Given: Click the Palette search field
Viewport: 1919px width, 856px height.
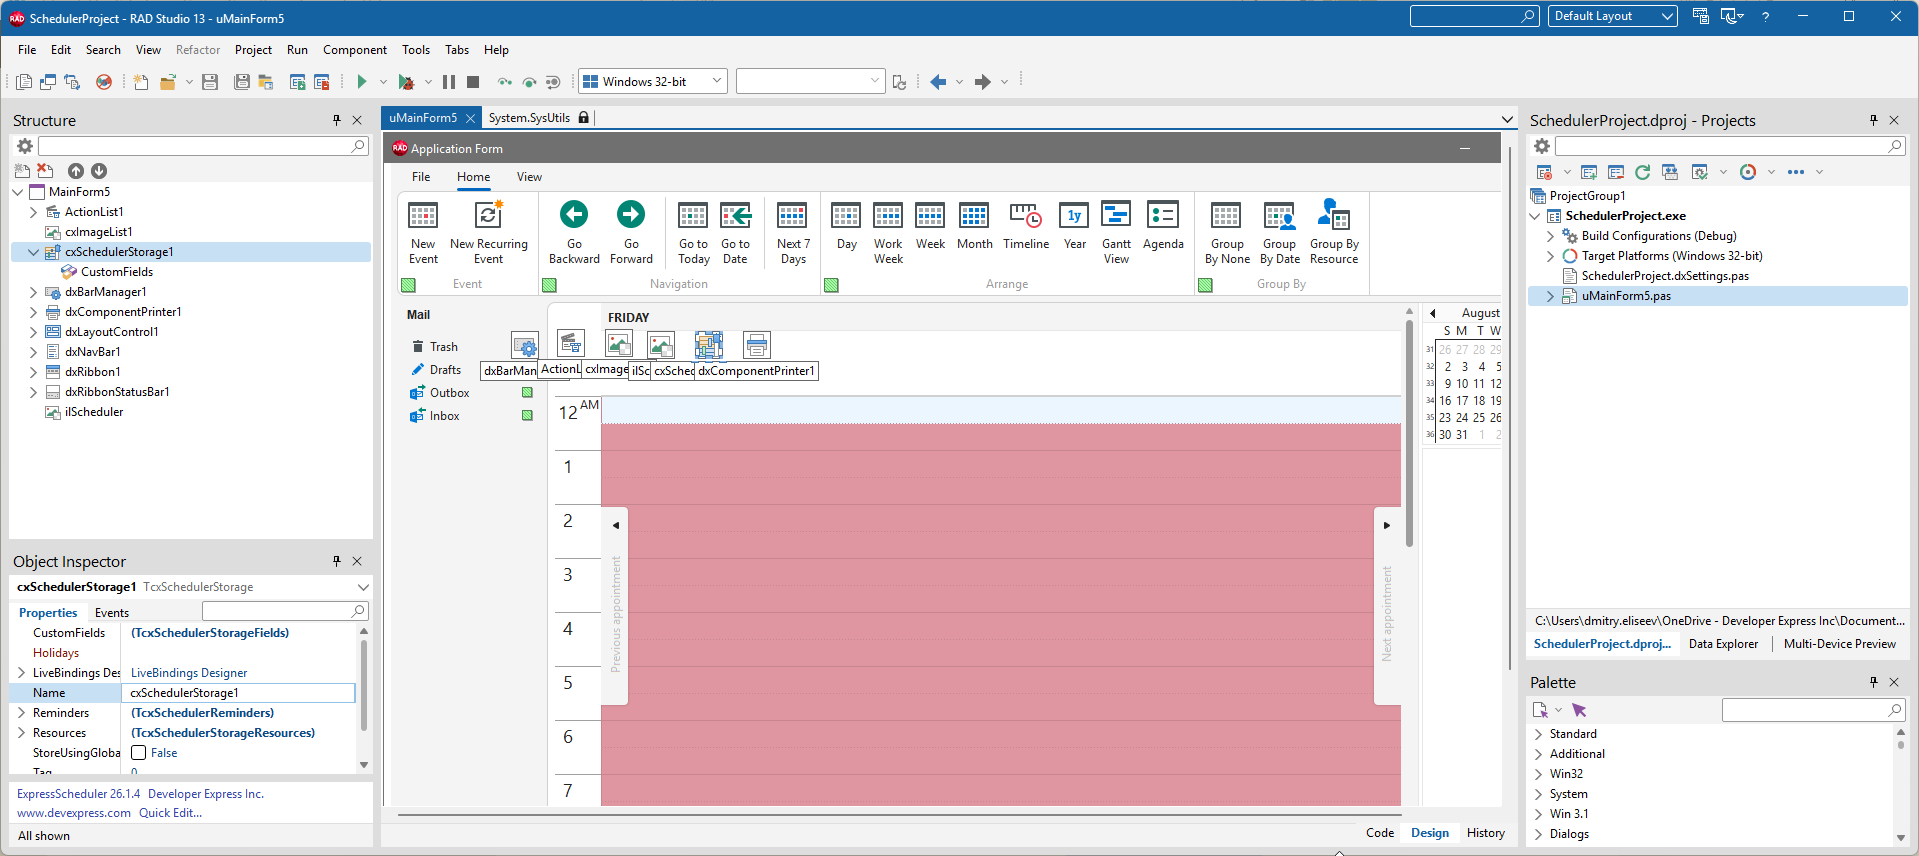Looking at the screenshot, I should click(1813, 710).
